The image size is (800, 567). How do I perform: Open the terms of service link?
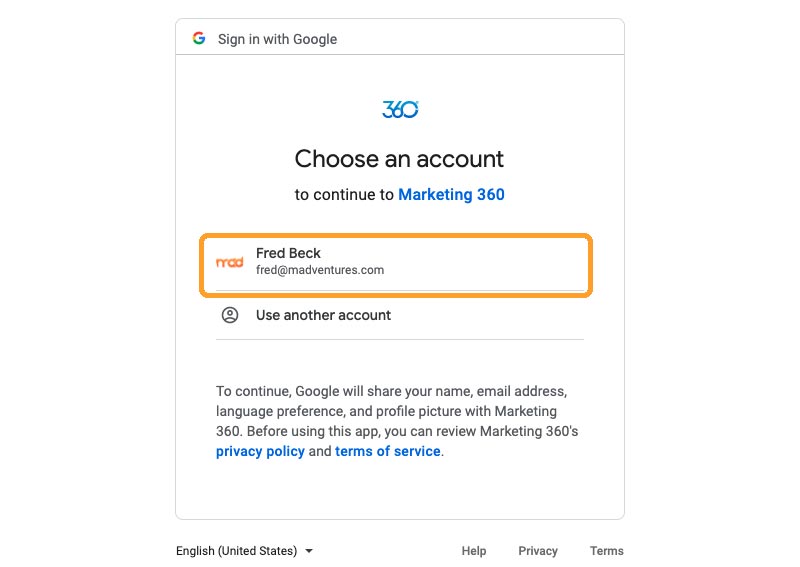click(x=388, y=451)
